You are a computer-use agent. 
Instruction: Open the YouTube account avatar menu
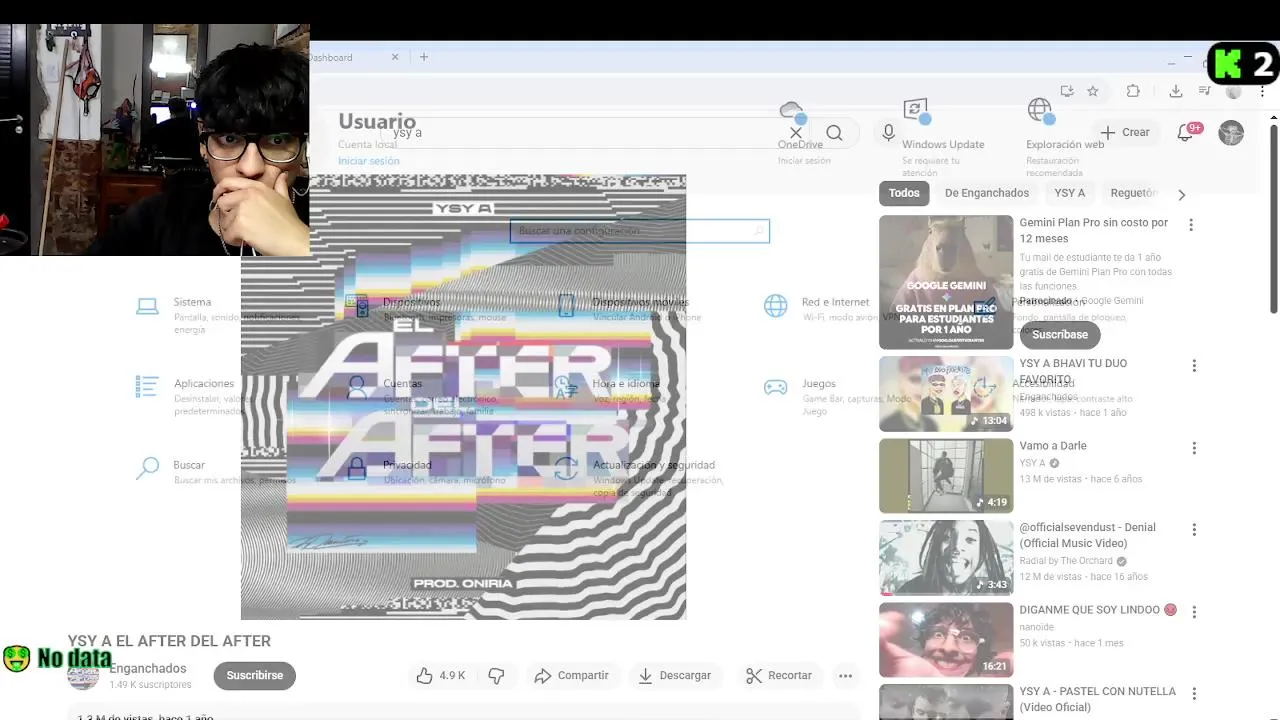(1231, 132)
